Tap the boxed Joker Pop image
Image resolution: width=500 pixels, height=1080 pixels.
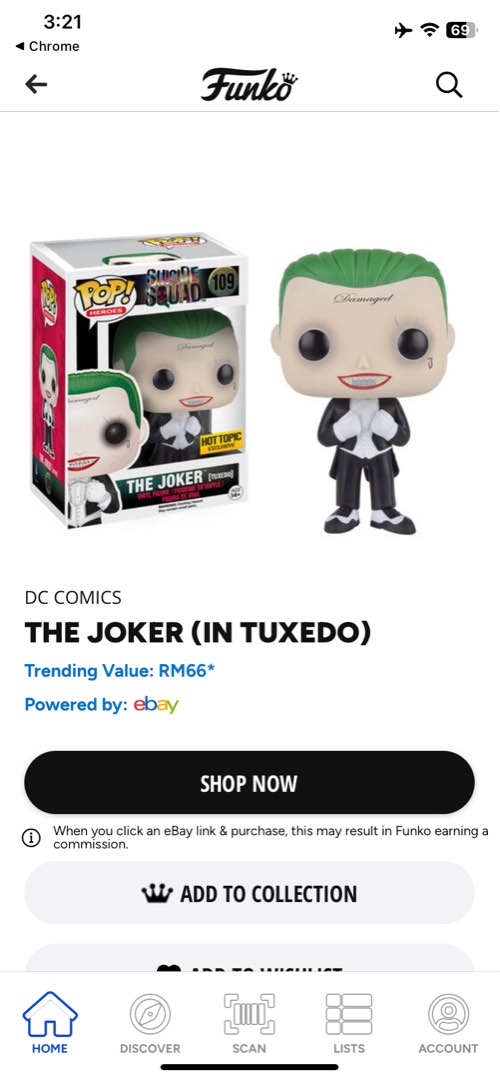tap(140, 381)
